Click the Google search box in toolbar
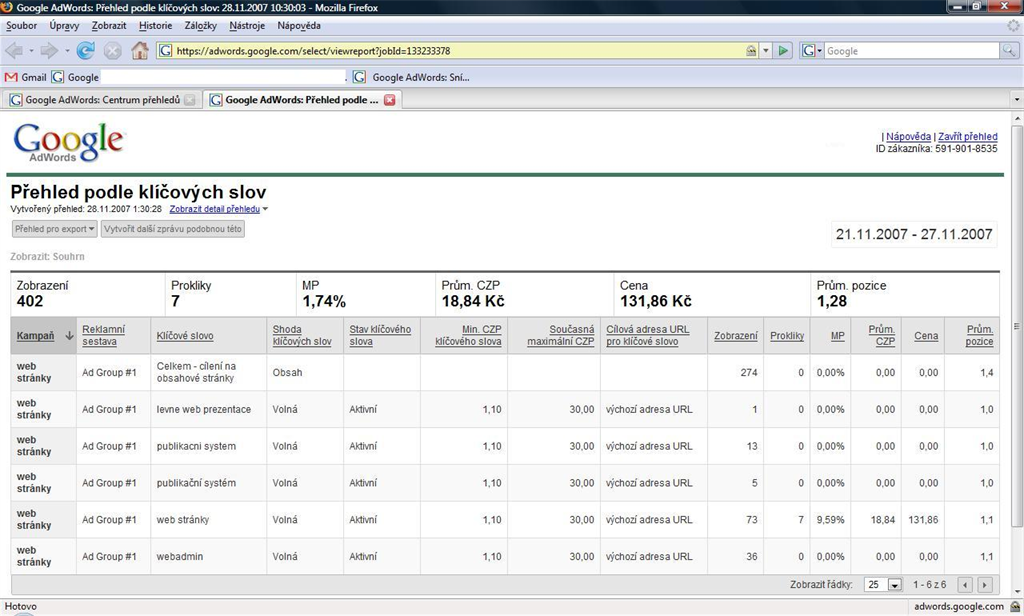 (x=911, y=51)
